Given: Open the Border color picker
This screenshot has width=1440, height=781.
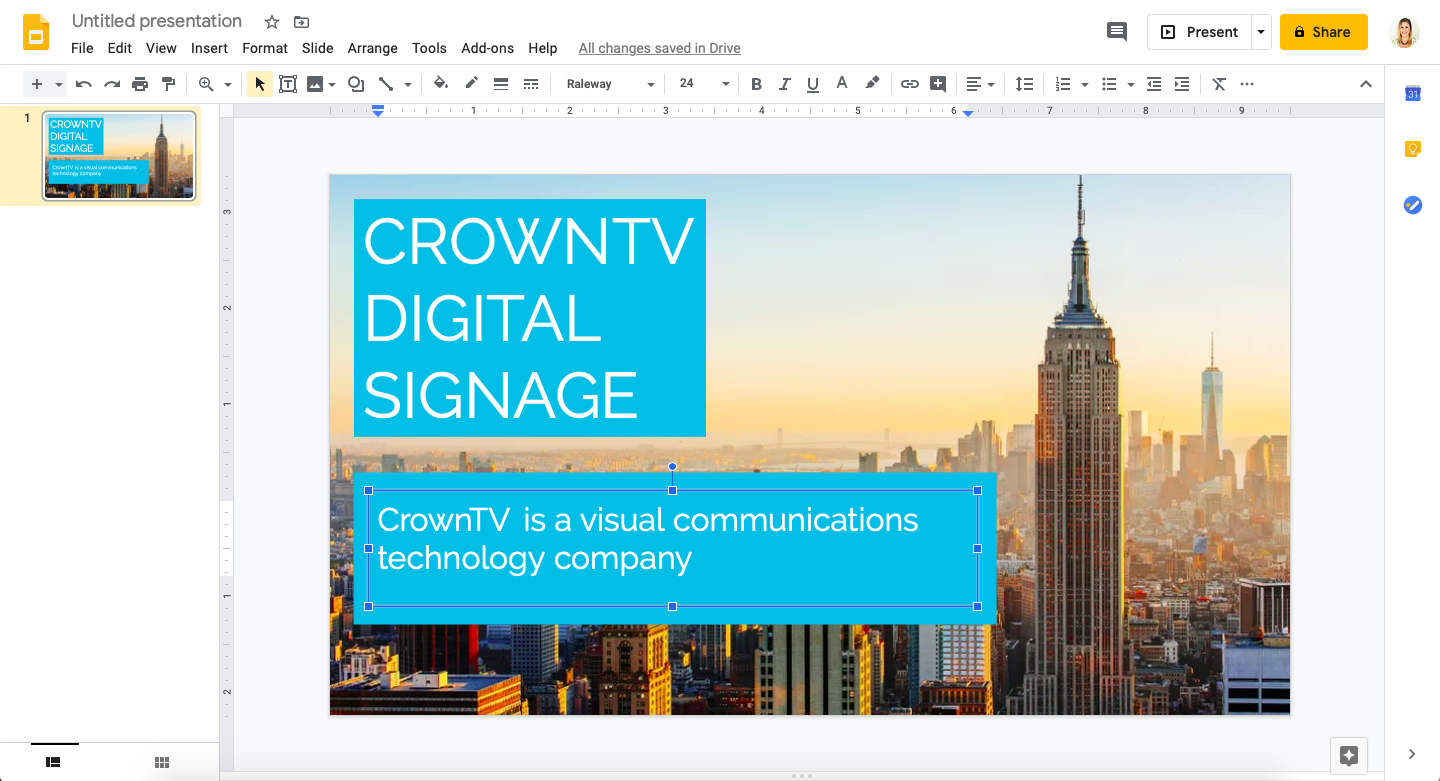Looking at the screenshot, I should [471, 84].
